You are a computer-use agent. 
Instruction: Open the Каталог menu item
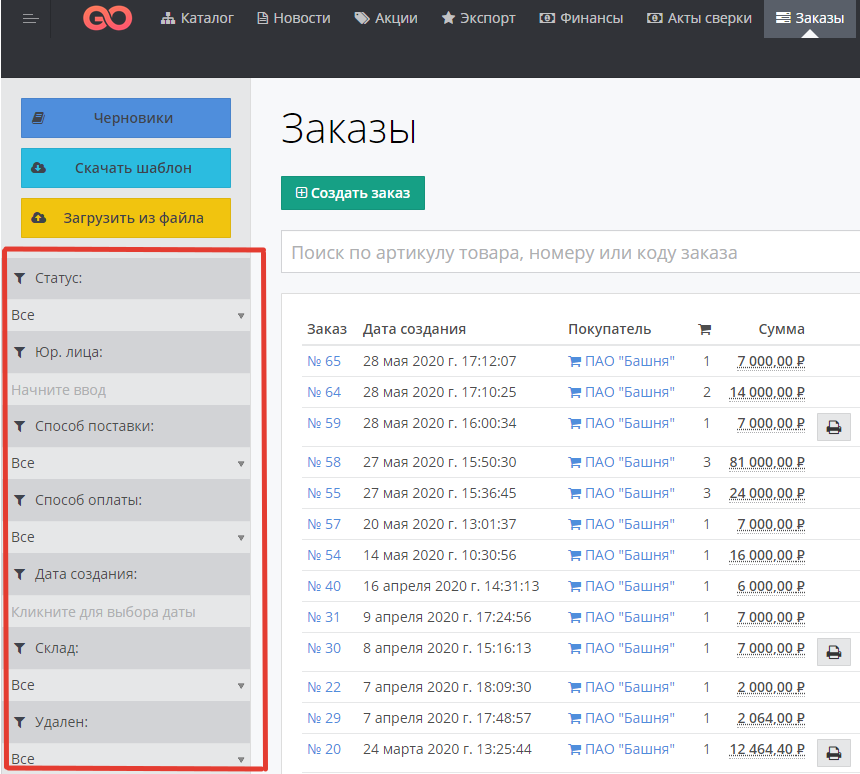pos(197,18)
